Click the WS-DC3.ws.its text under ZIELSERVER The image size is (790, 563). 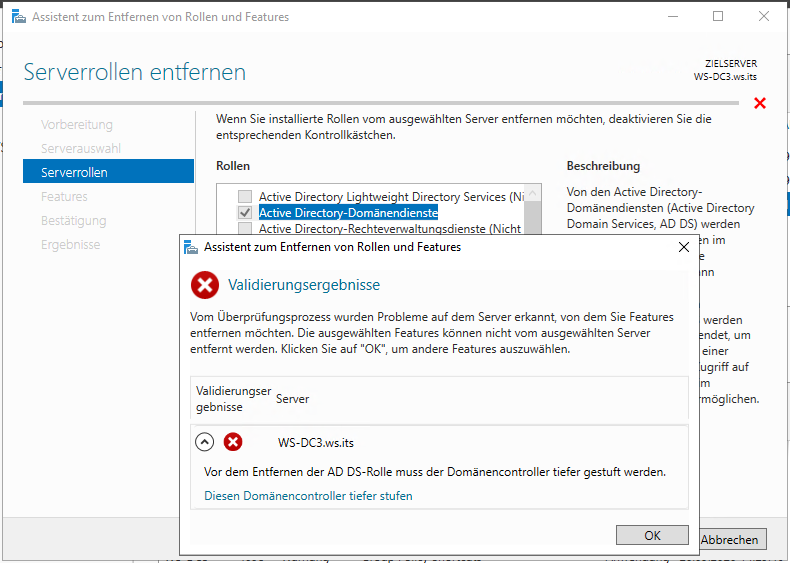tap(725, 77)
